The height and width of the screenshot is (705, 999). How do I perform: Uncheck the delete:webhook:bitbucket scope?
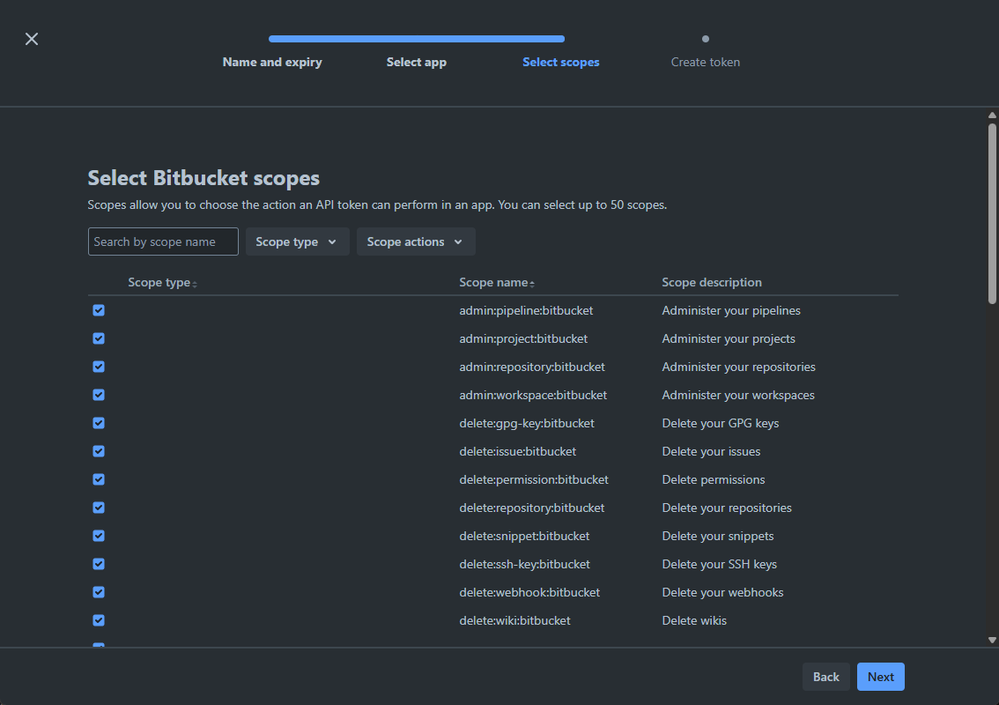pyautogui.click(x=99, y=592)
